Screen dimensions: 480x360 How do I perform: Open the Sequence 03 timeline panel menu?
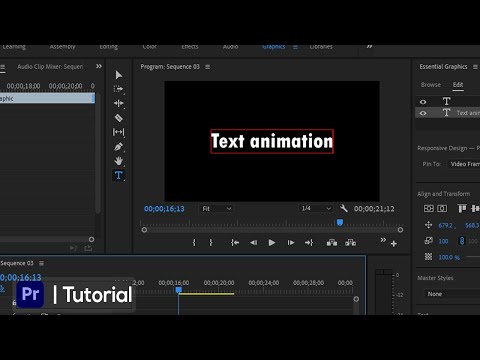(41, 263)
